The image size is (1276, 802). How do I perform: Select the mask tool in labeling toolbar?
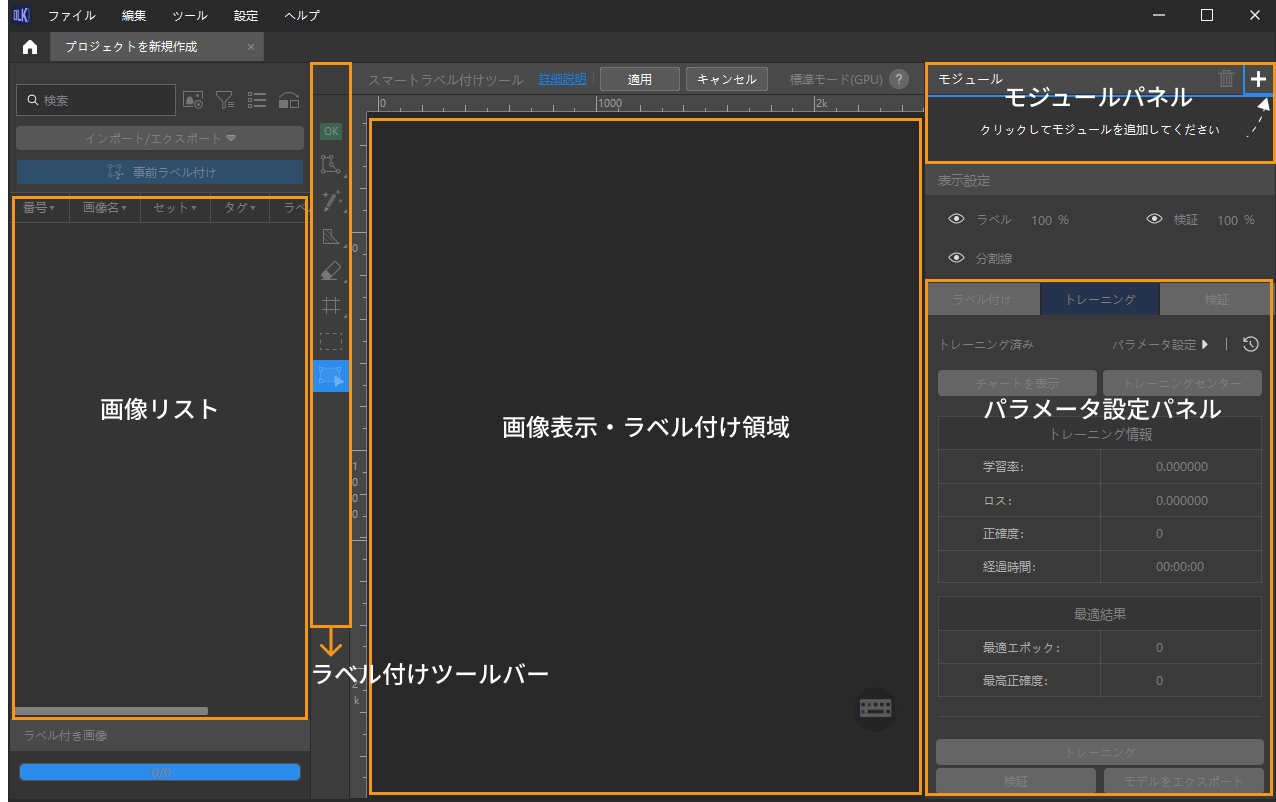point(331,237)
